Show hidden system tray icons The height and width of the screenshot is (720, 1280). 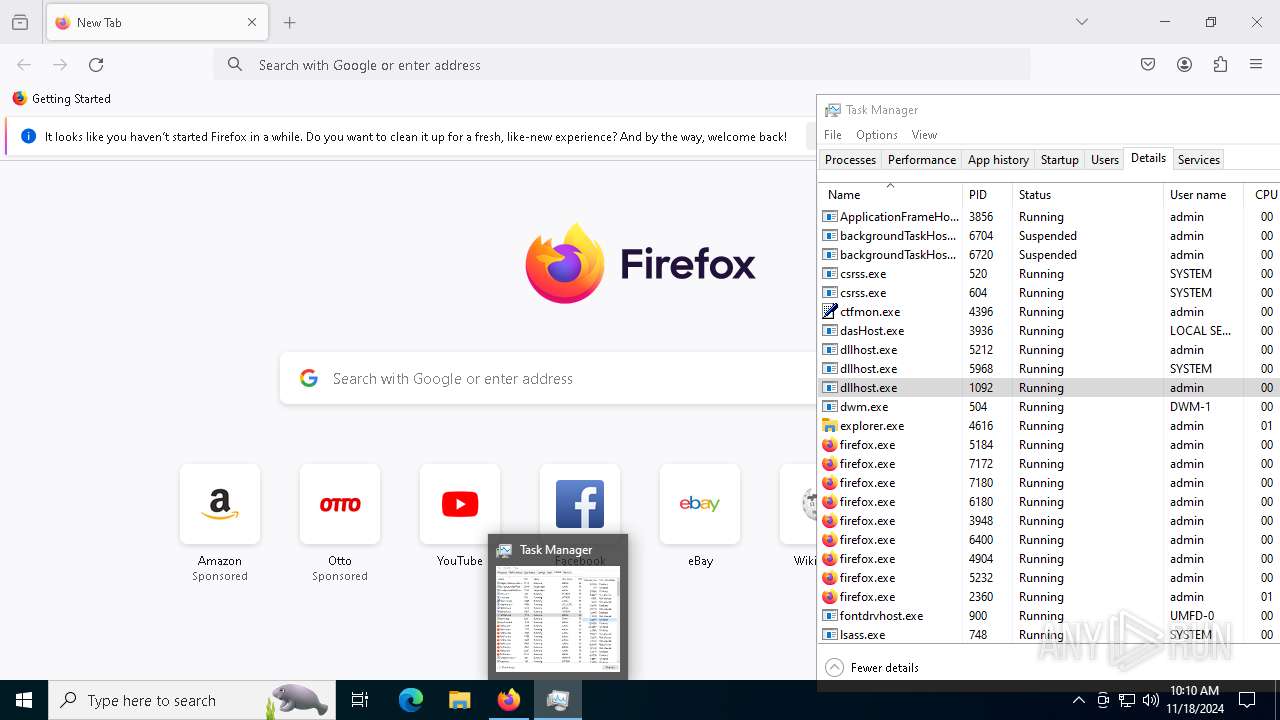1079,700
